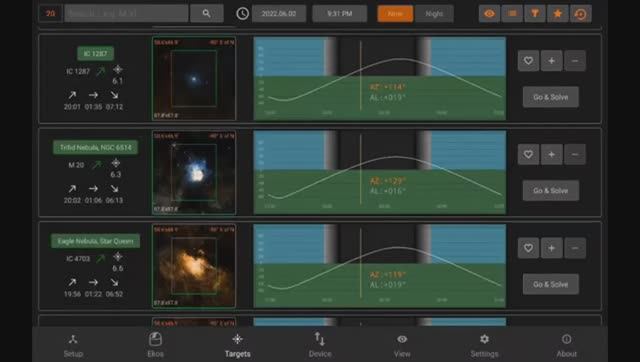Remove Eagle Nebula with minus button
The image size is (640, 362).
pyautogui.click(x=575, y=248)
